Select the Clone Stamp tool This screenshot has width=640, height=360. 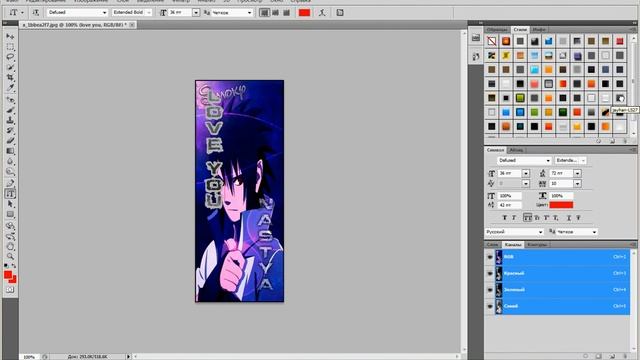10,120
